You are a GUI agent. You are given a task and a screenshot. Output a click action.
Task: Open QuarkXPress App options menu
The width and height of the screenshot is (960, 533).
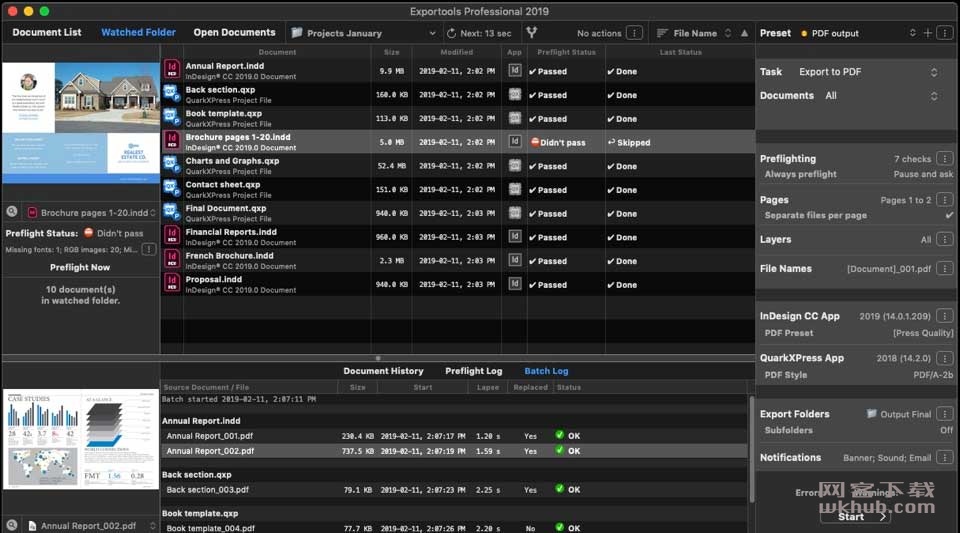click(x=945, y=358)
